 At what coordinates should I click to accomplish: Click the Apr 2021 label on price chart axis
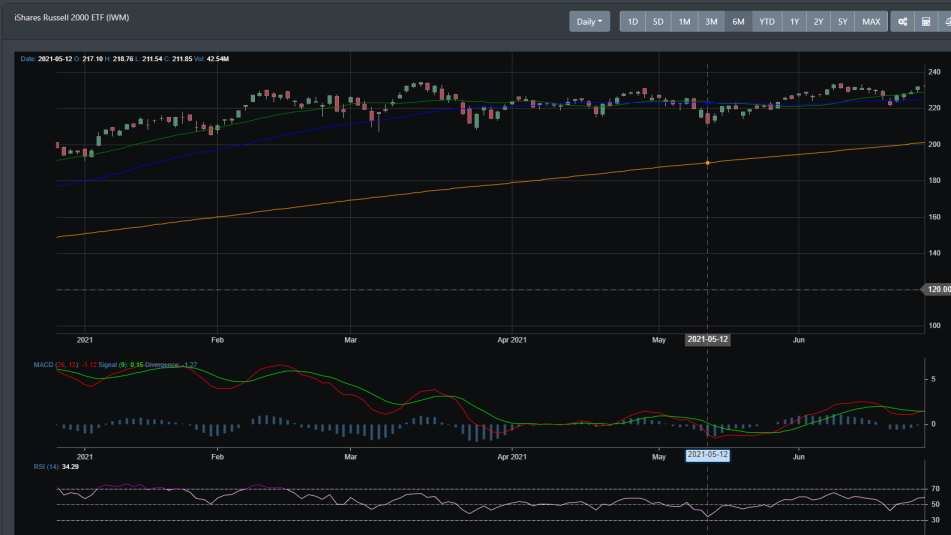512,340
